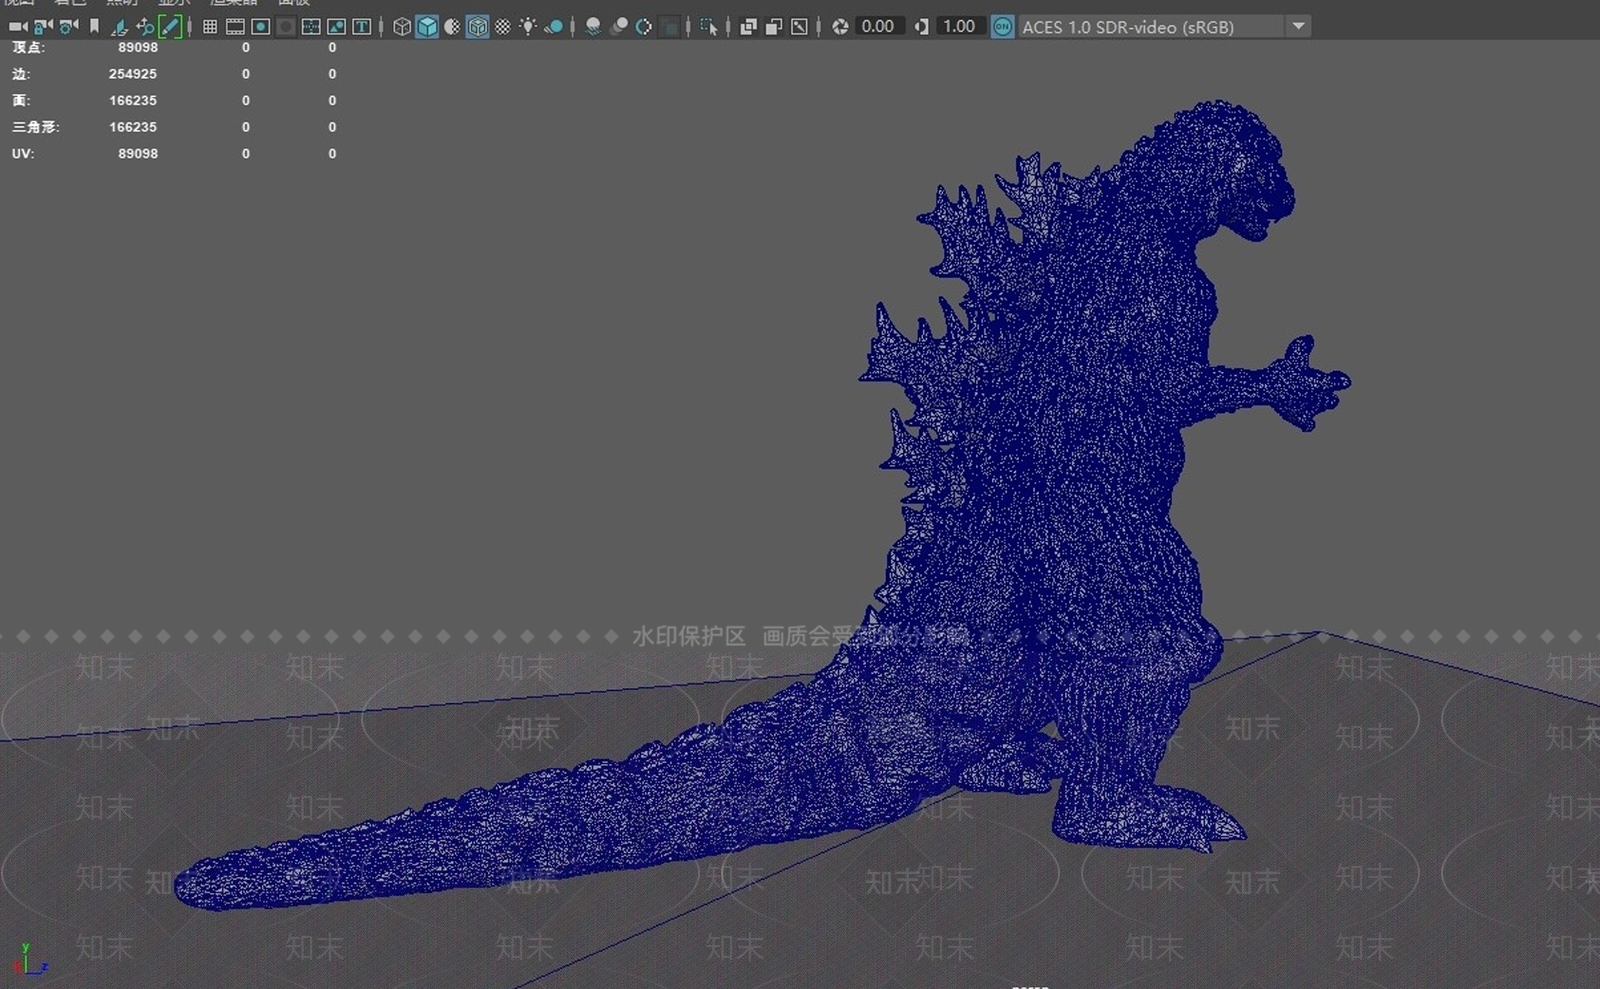Toggle the Safe Title overlay
The height and width of the screenshot is (989, 1600).
tap(362, 27)
